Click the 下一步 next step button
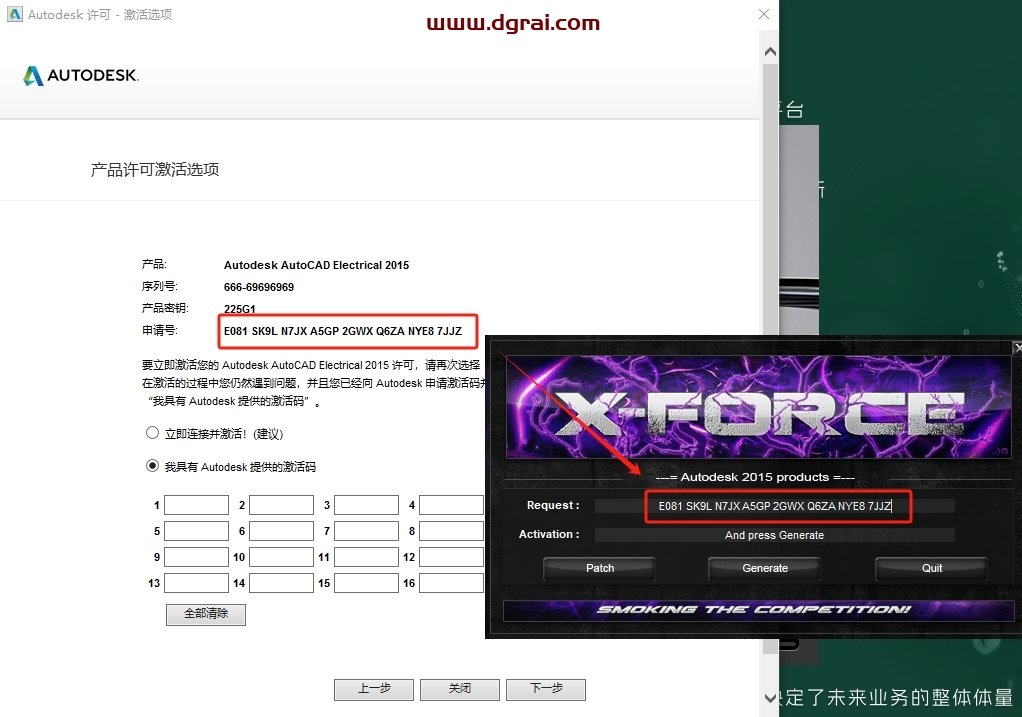The image size is (1022, 717). click(x=546, y=689)
